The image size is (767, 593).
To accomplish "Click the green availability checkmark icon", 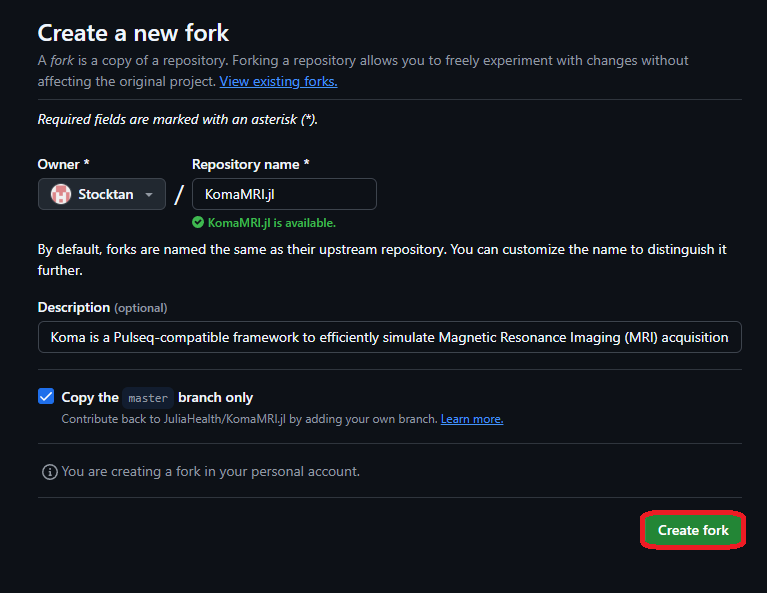I will coord(198,223).
